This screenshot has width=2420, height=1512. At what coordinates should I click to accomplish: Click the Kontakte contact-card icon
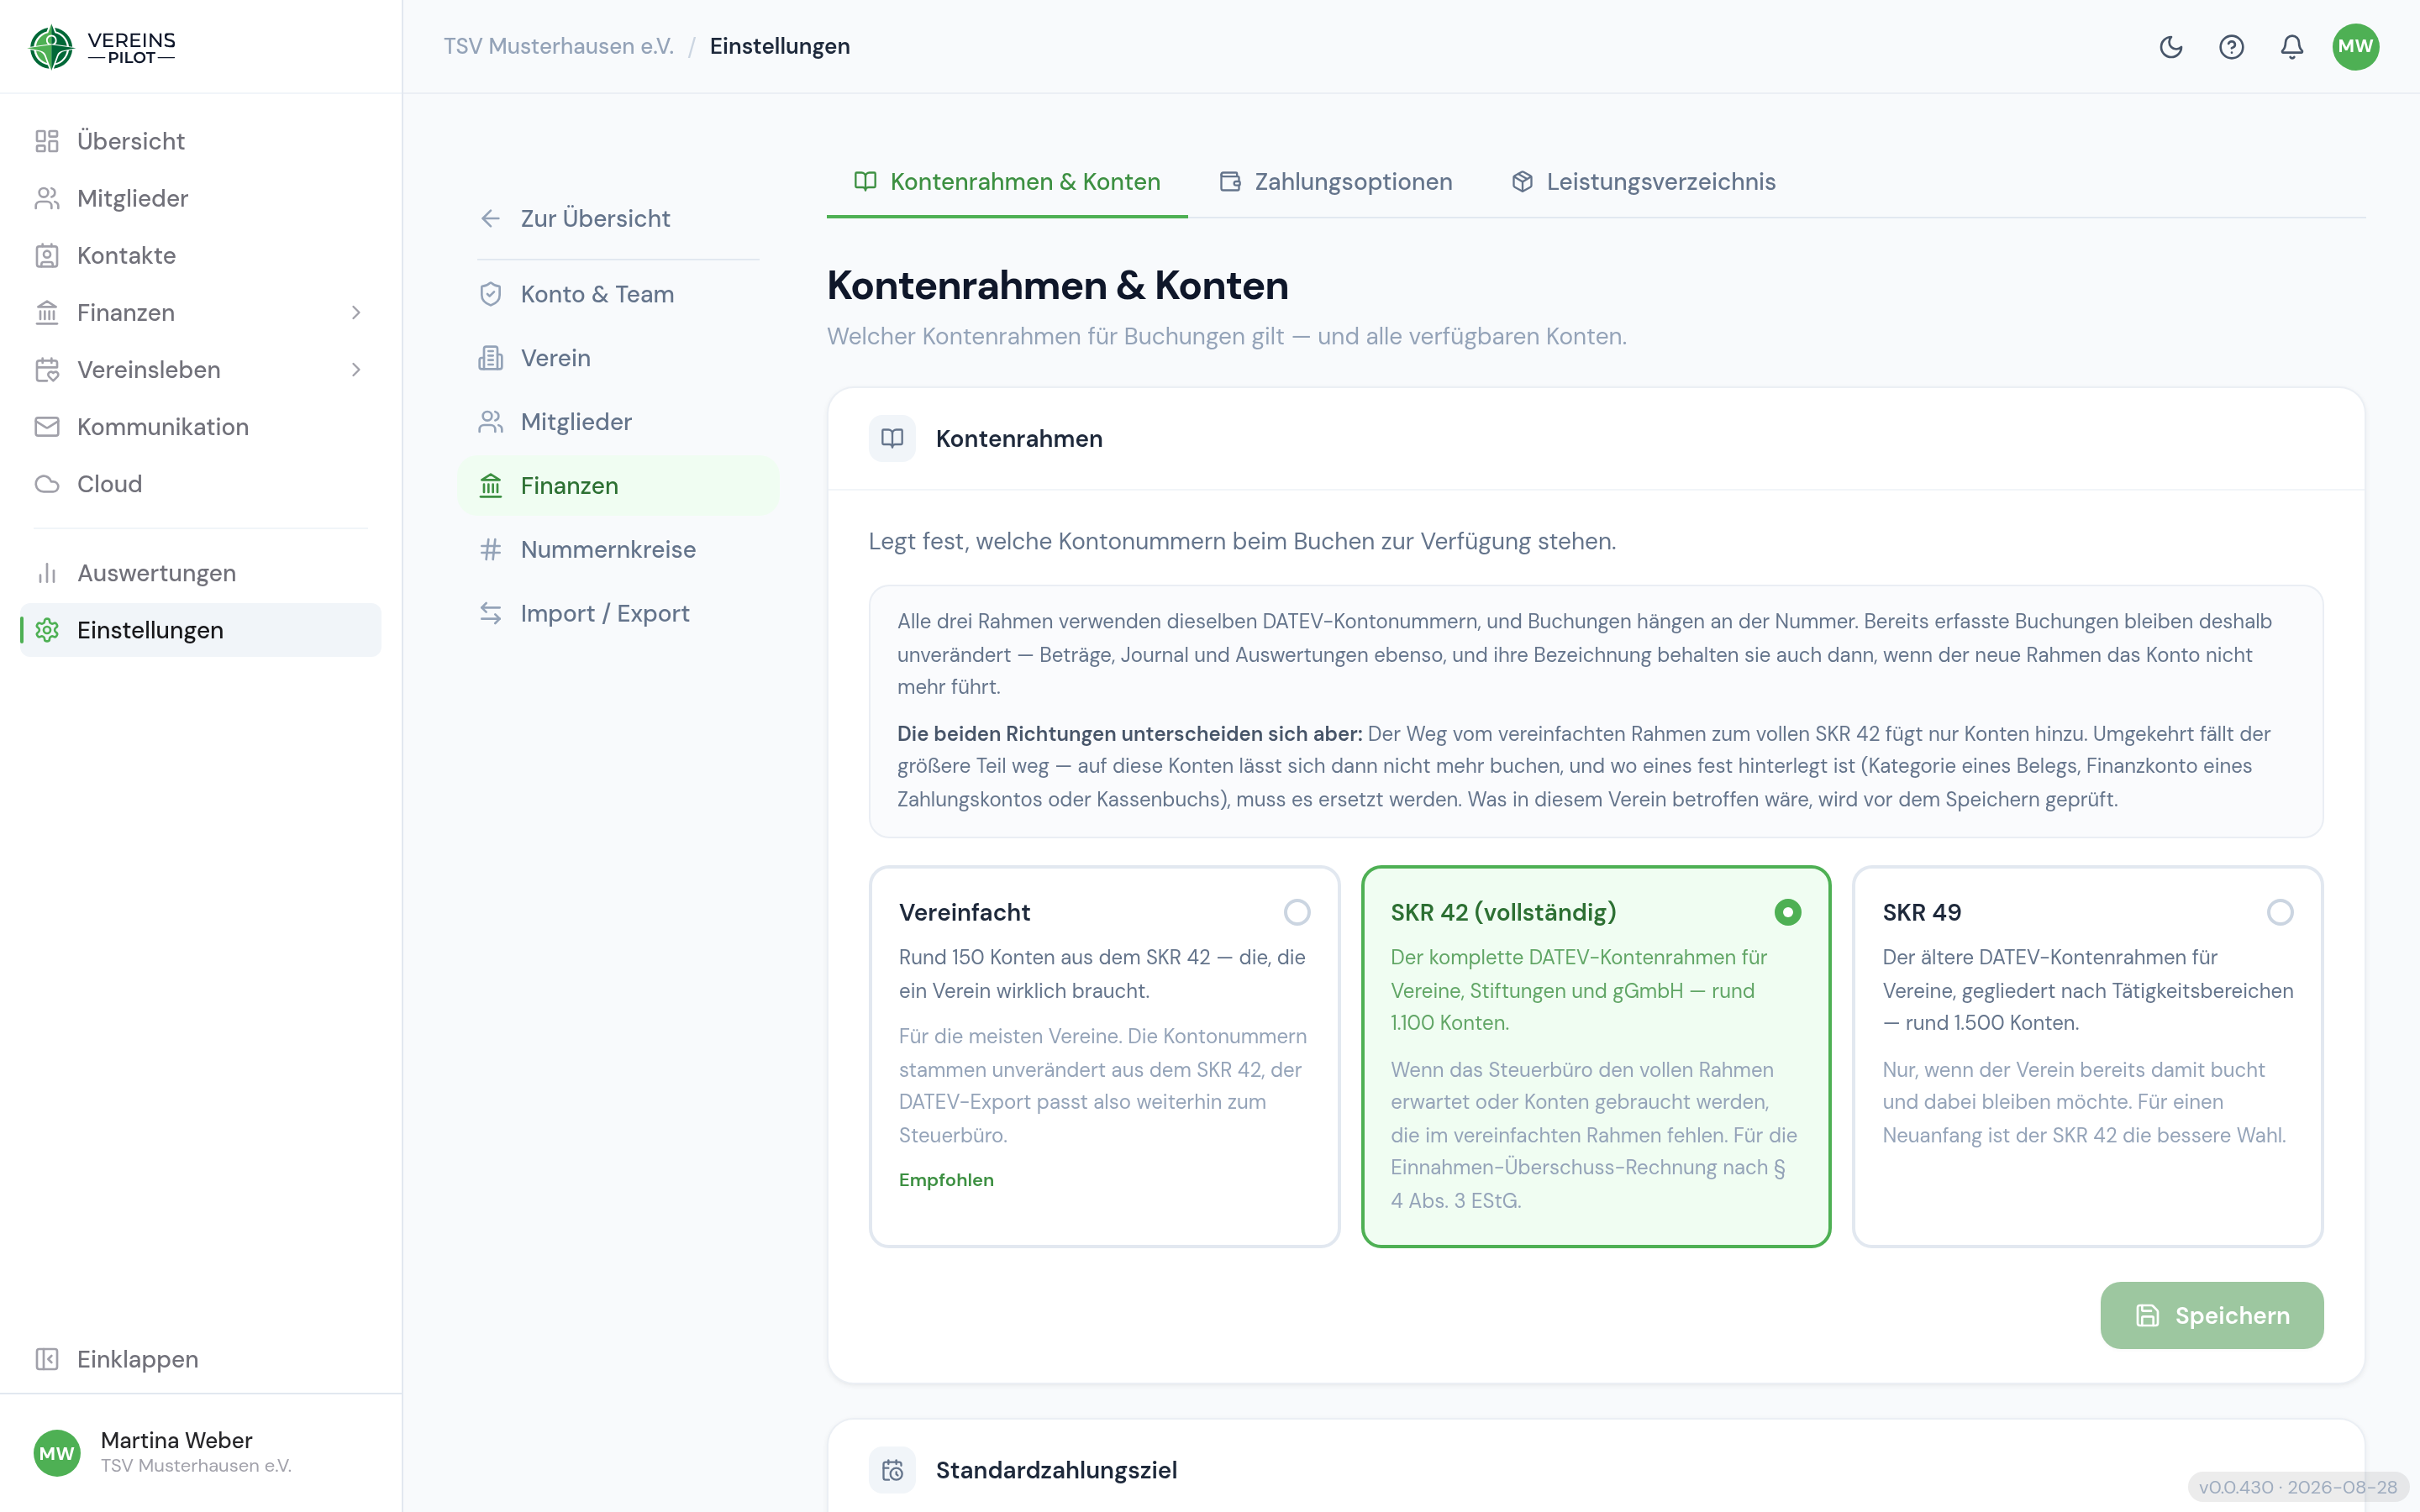[x=47, y=255]
